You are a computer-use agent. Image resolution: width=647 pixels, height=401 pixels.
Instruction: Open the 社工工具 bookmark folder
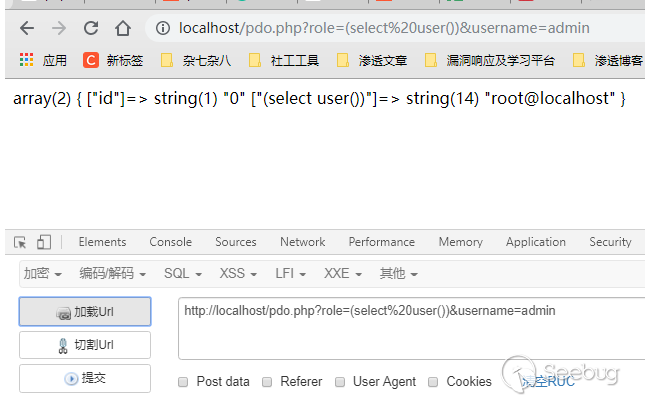point(284,61)
